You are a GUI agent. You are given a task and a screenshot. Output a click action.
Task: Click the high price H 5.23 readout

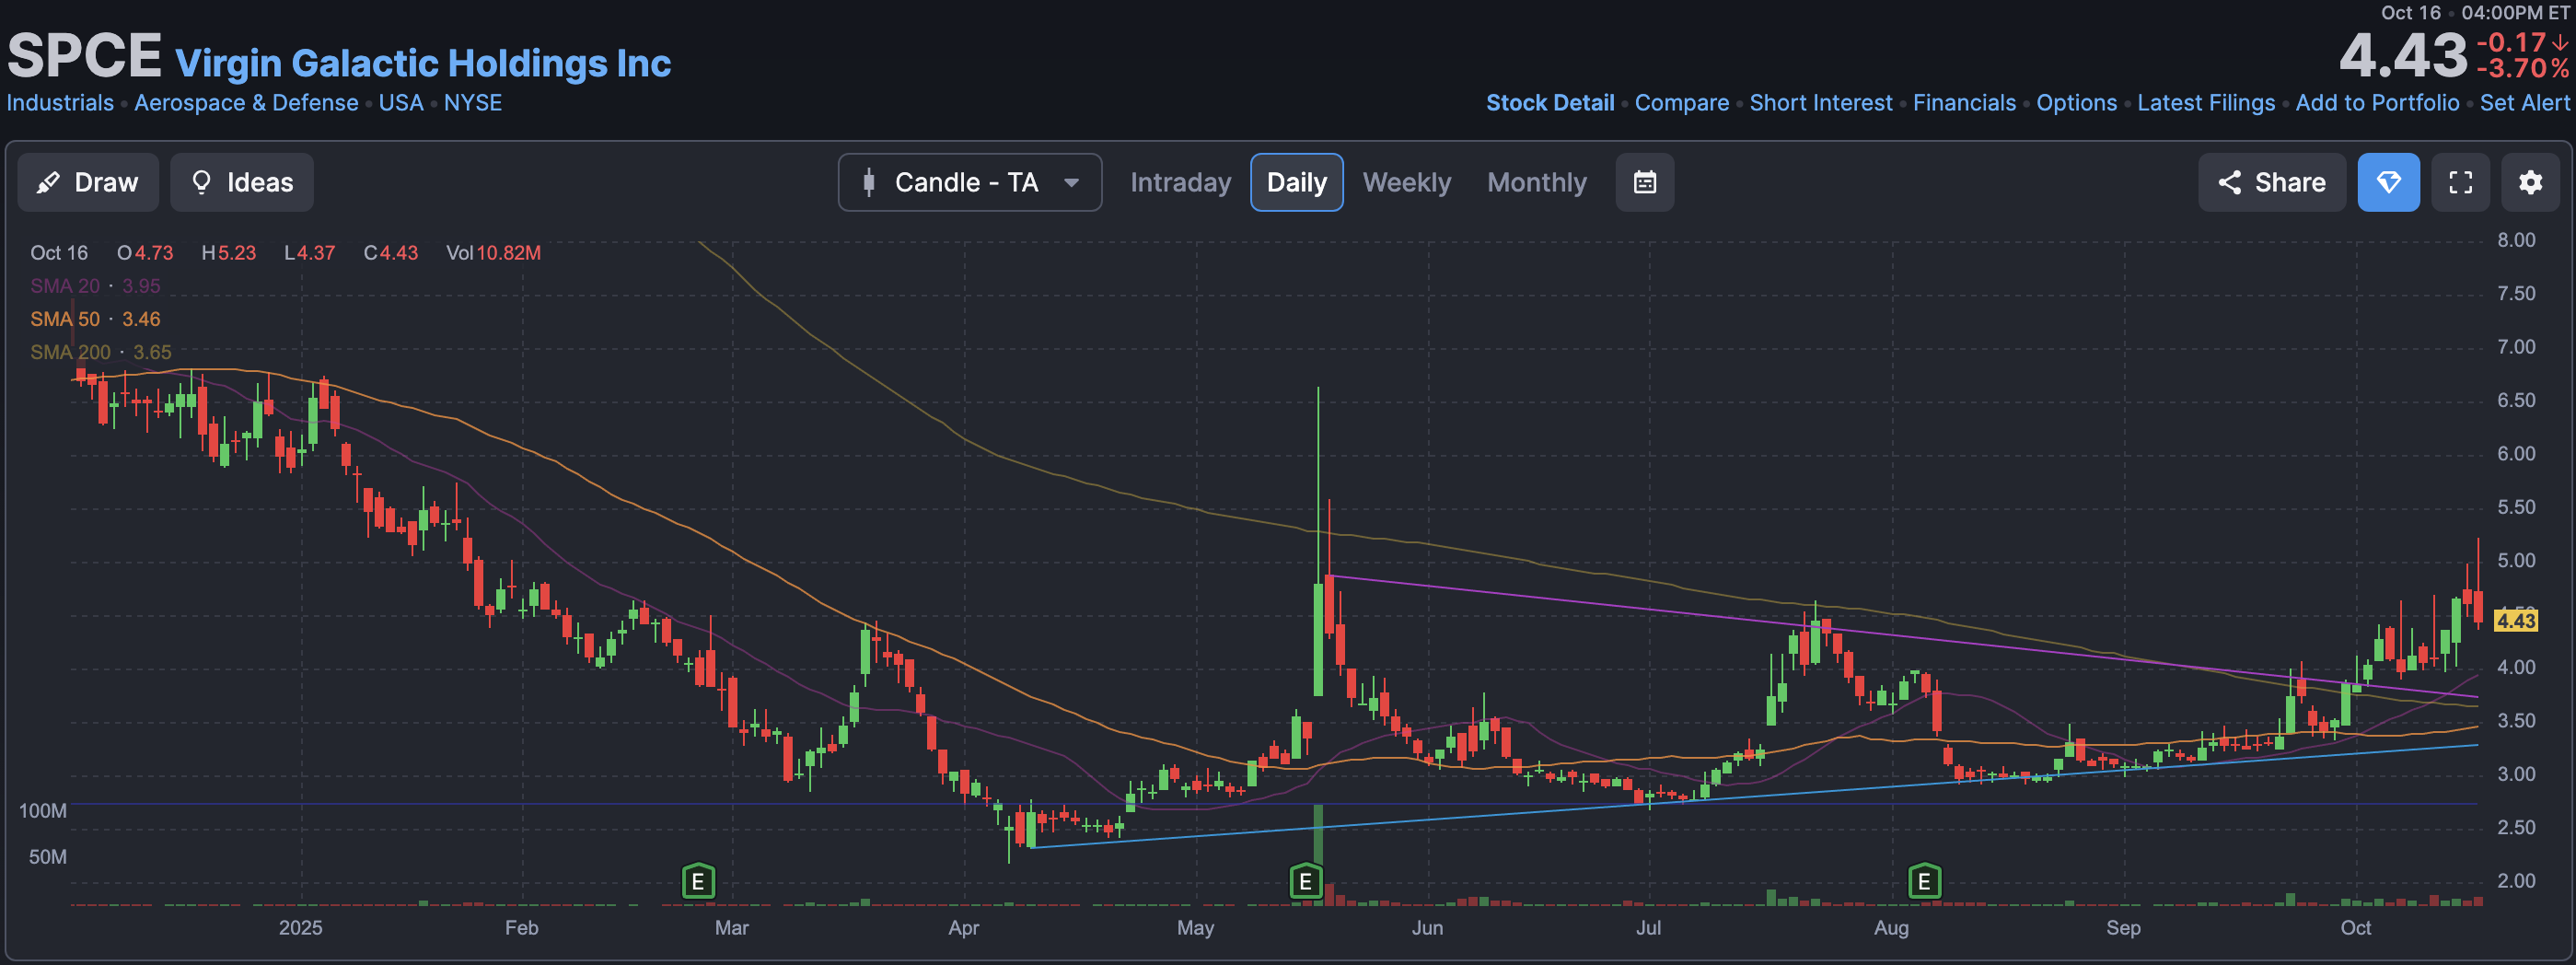[228, 253]
